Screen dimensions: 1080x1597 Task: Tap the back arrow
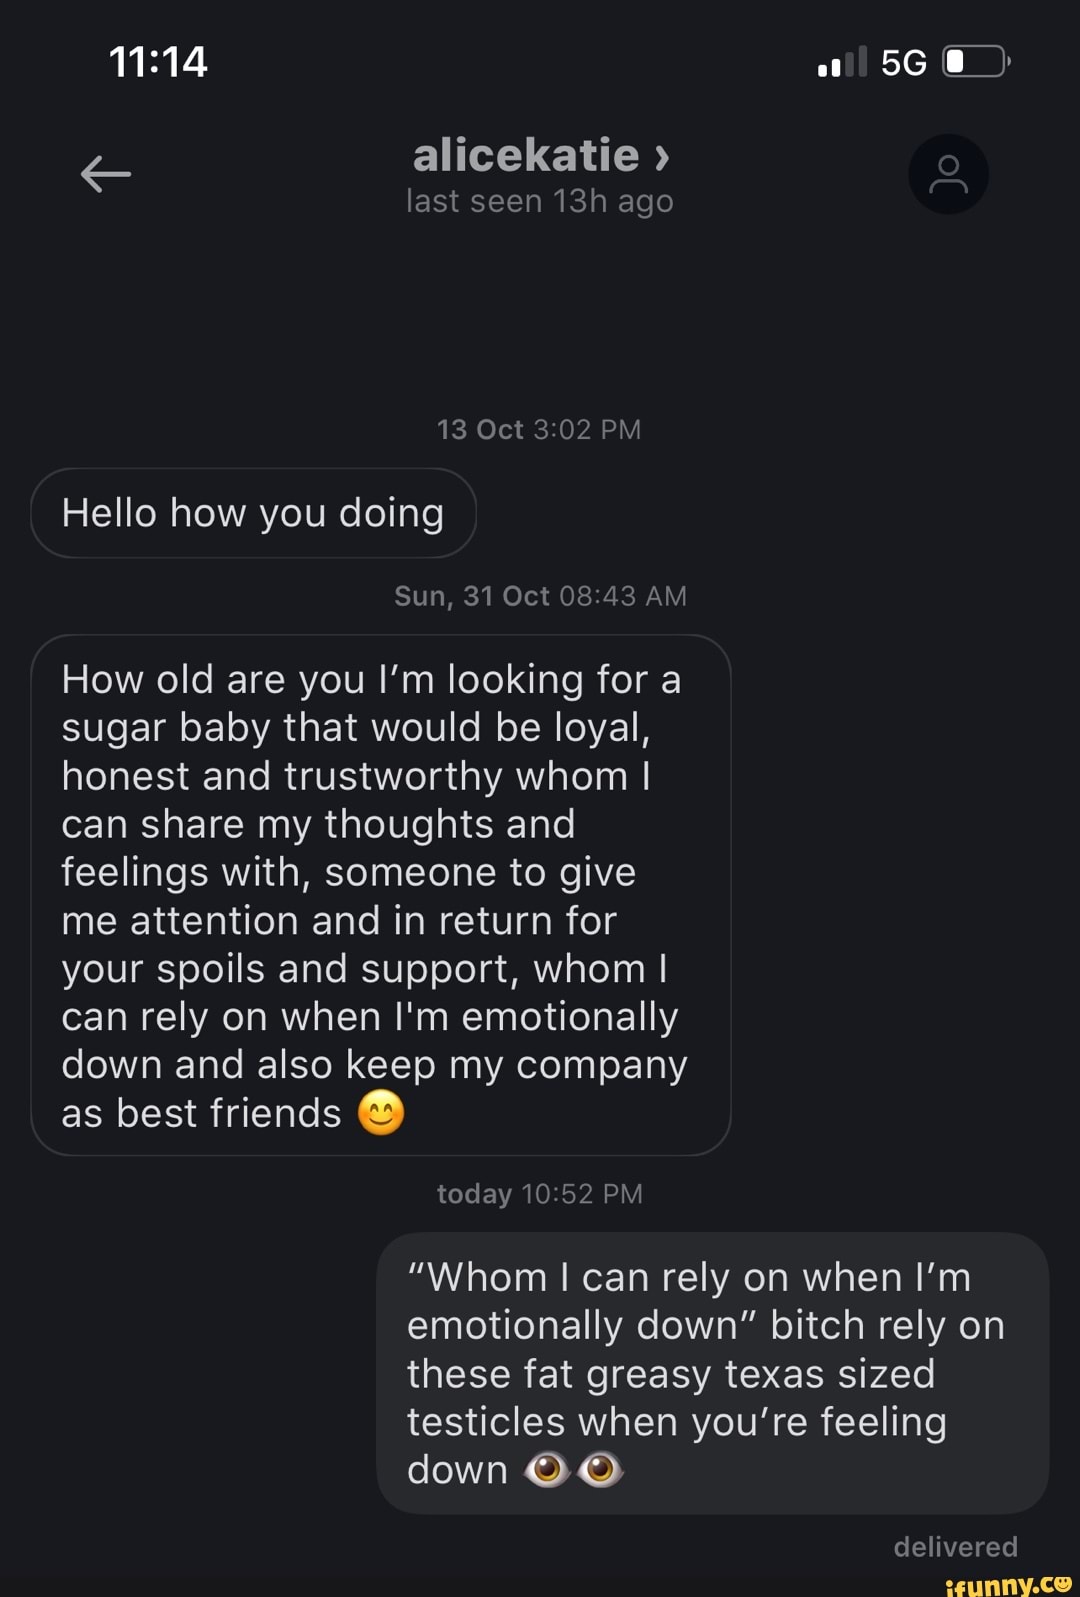[106, 174]
